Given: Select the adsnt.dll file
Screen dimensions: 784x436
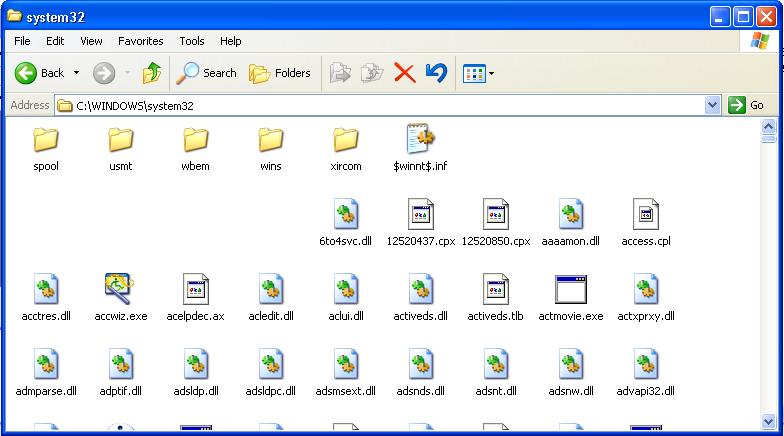Looking at the screenshot, I should click(496, 373).
